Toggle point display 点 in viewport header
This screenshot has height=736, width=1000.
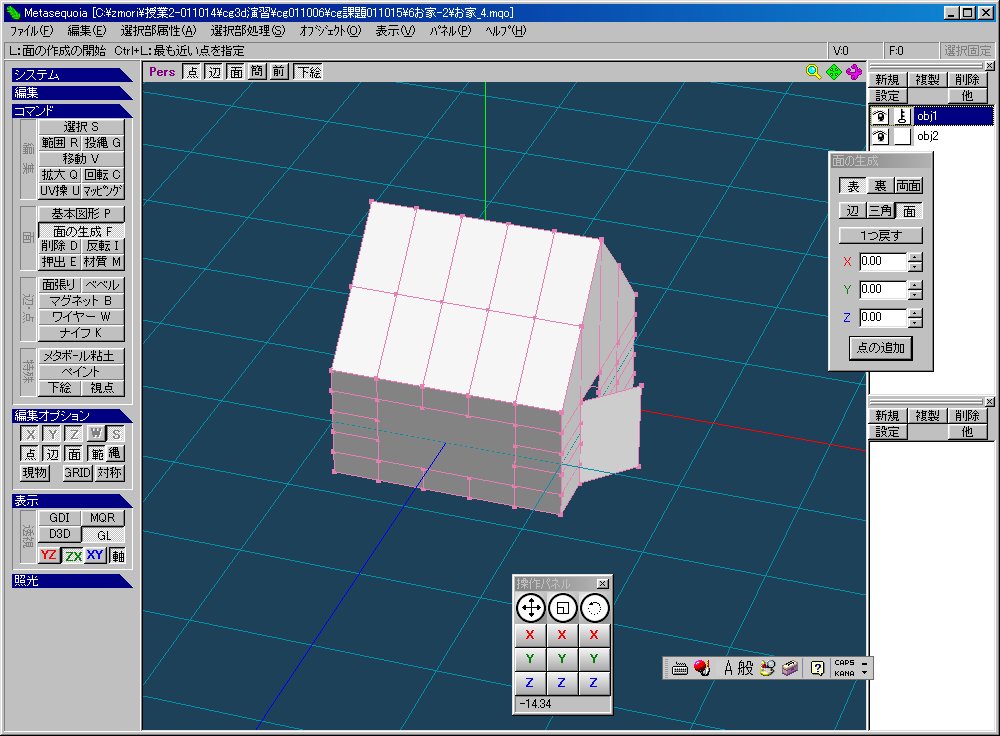[x=193, y=72]
